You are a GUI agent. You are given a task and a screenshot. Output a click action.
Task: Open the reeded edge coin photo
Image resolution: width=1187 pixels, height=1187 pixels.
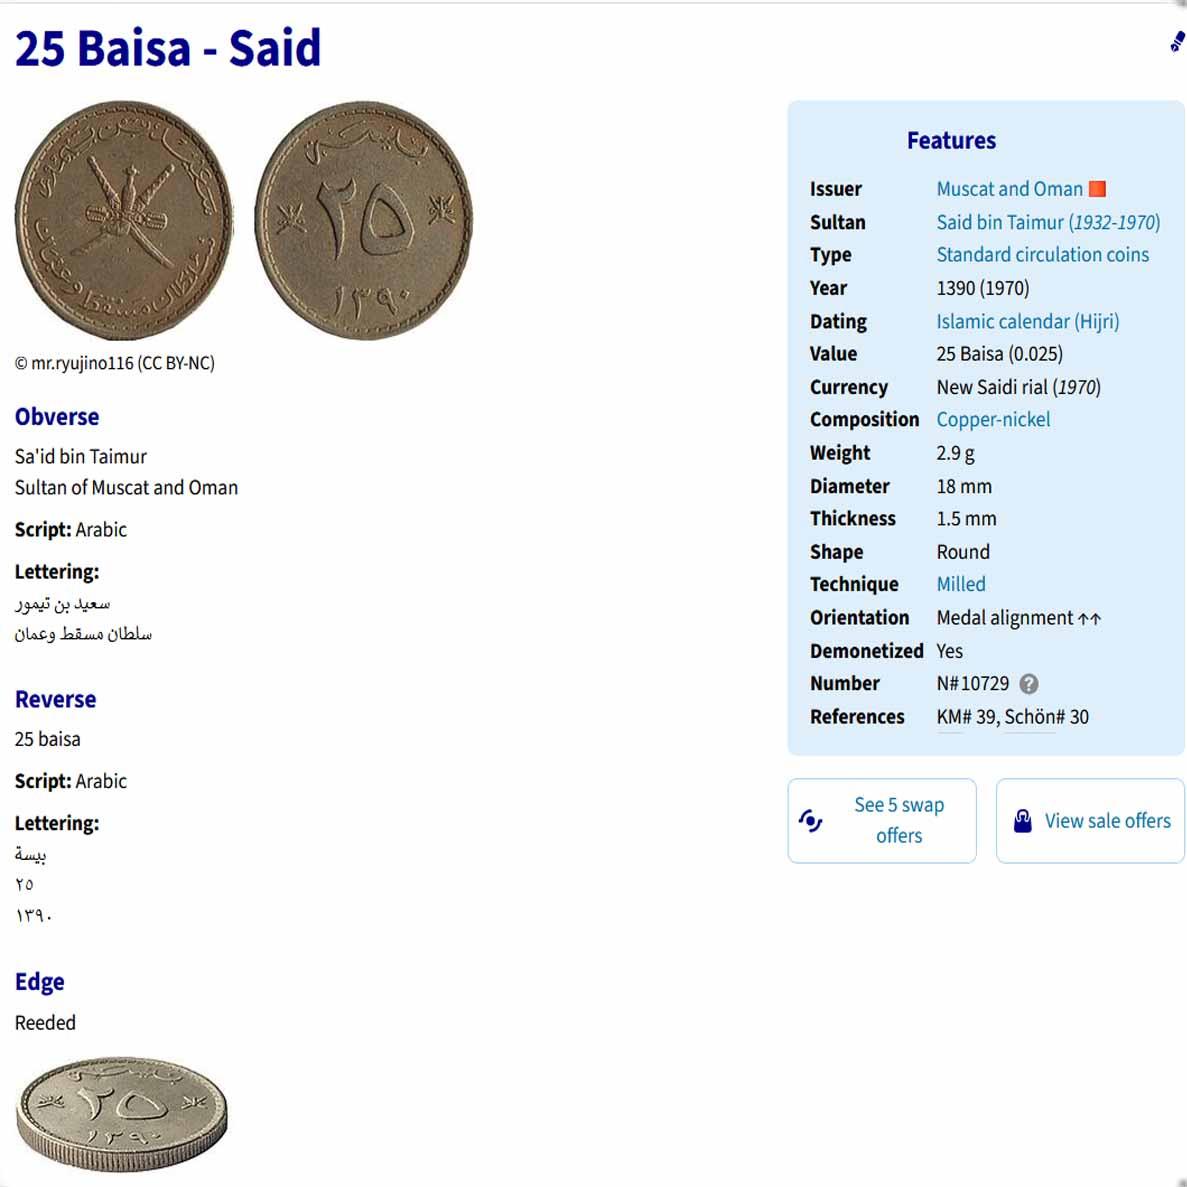(x=121, y=1114)
